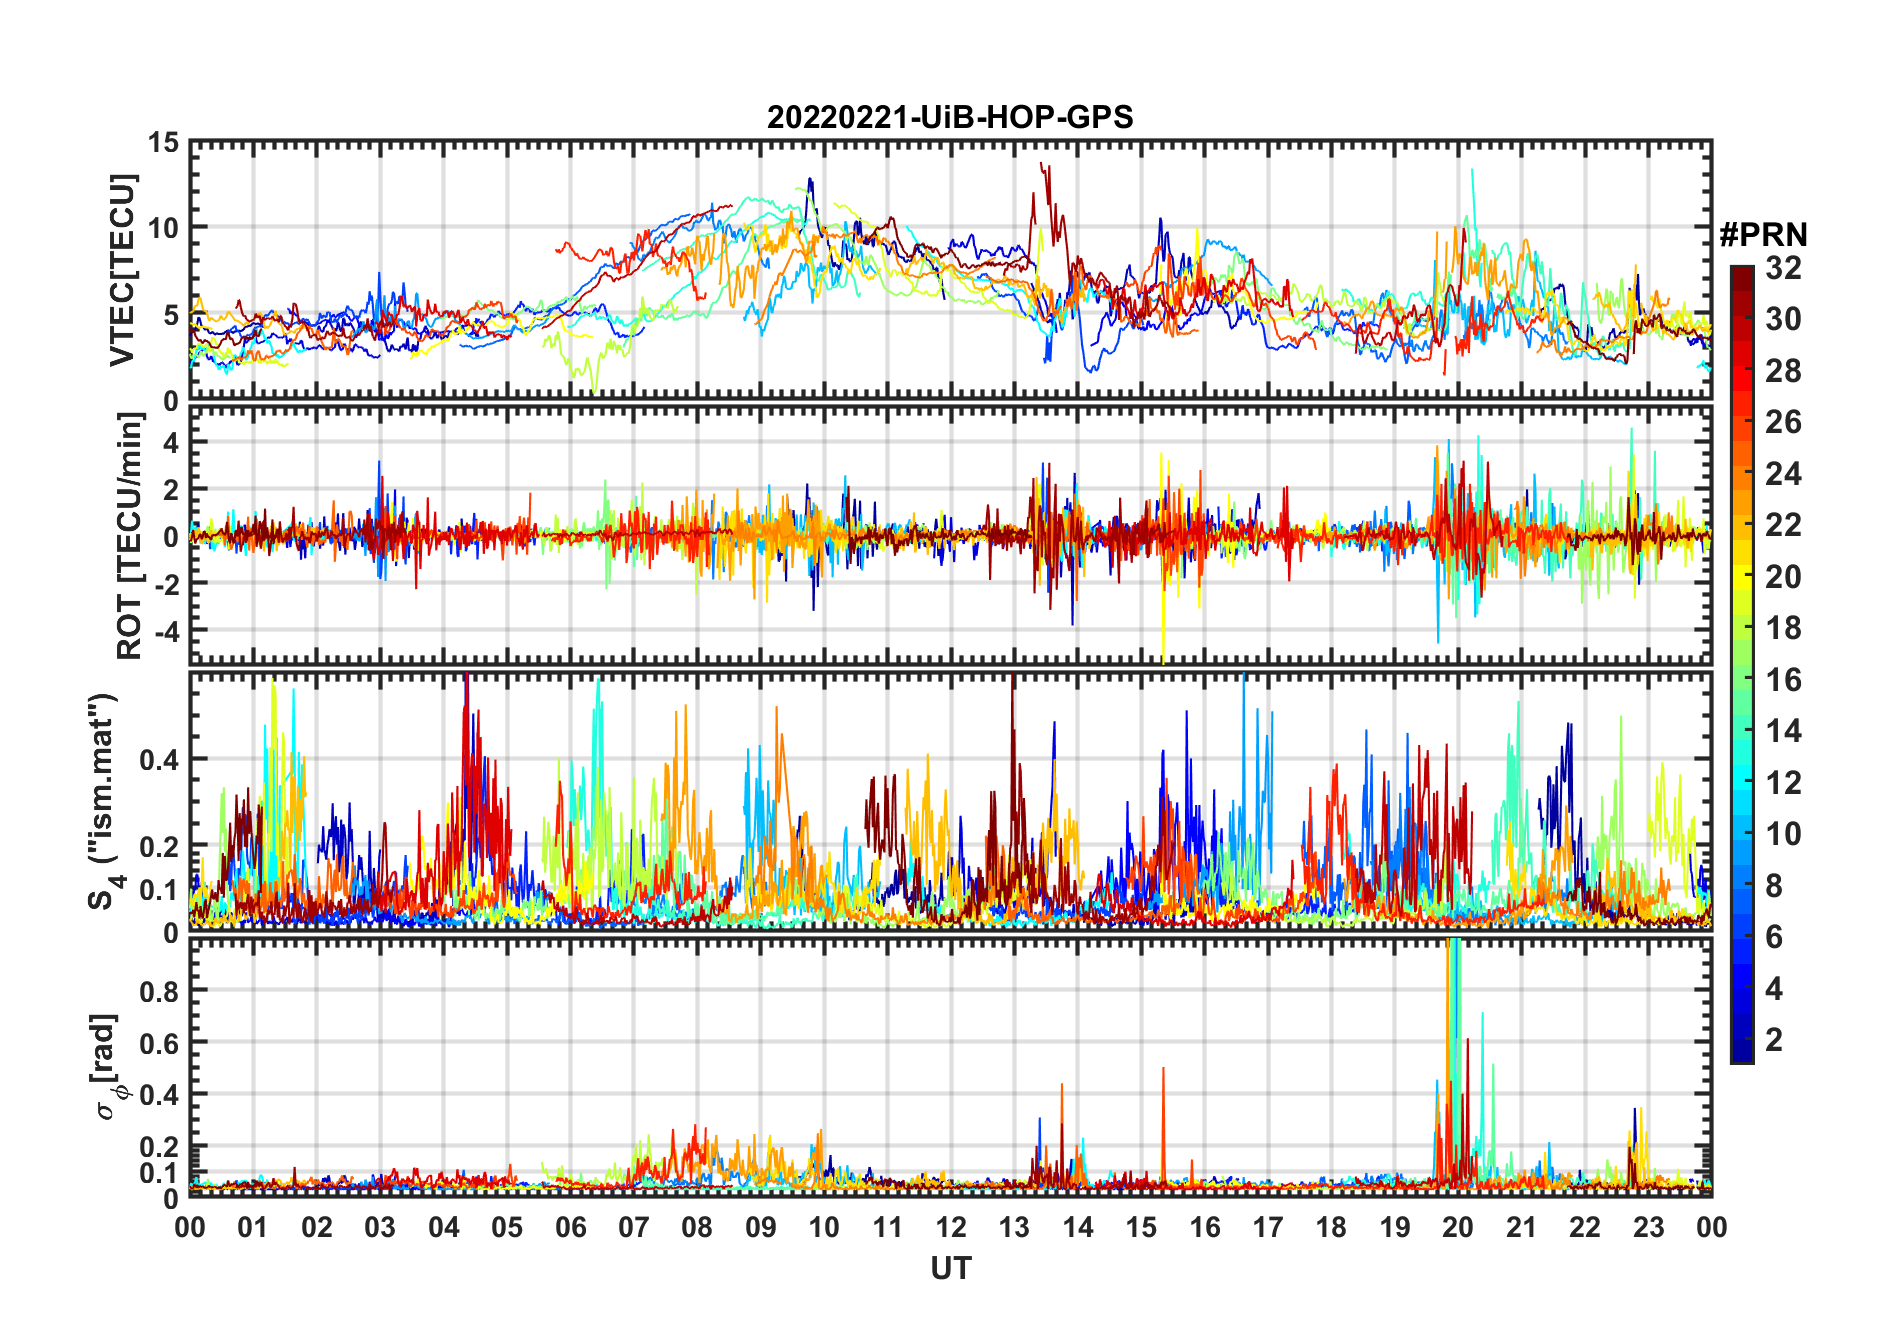
Task: Click the #PRN colorbar title
Action: 1764,235
